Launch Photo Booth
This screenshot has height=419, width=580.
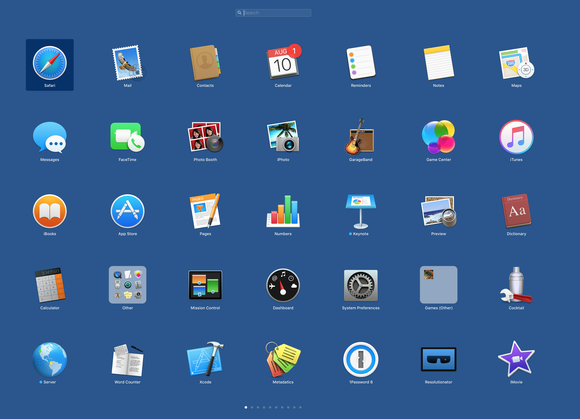[x=205, y=137]
